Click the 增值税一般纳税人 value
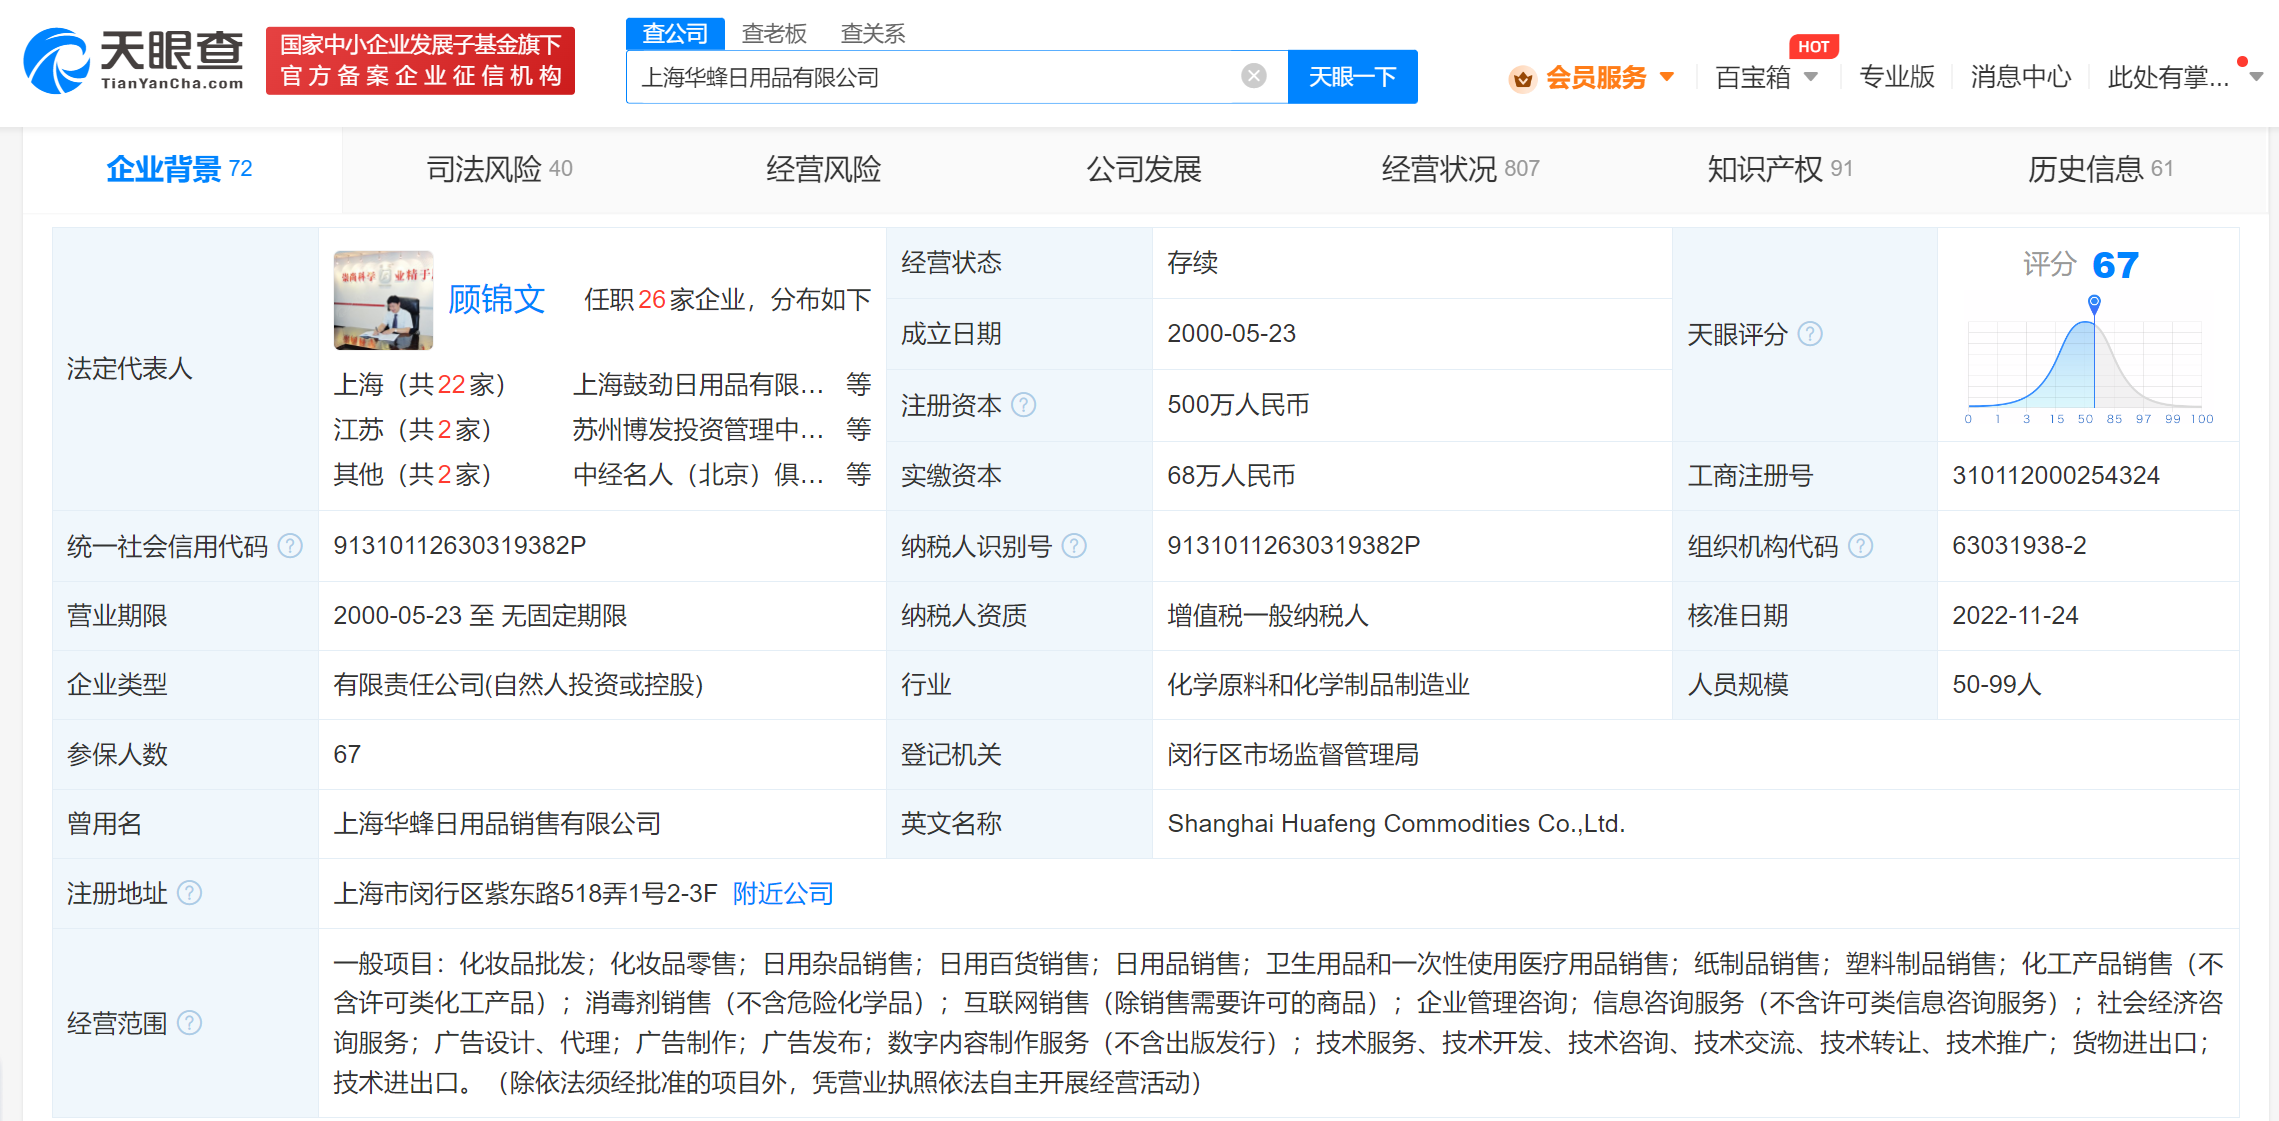The width and height of the screenshot is (2279, 1121). 1267,616
